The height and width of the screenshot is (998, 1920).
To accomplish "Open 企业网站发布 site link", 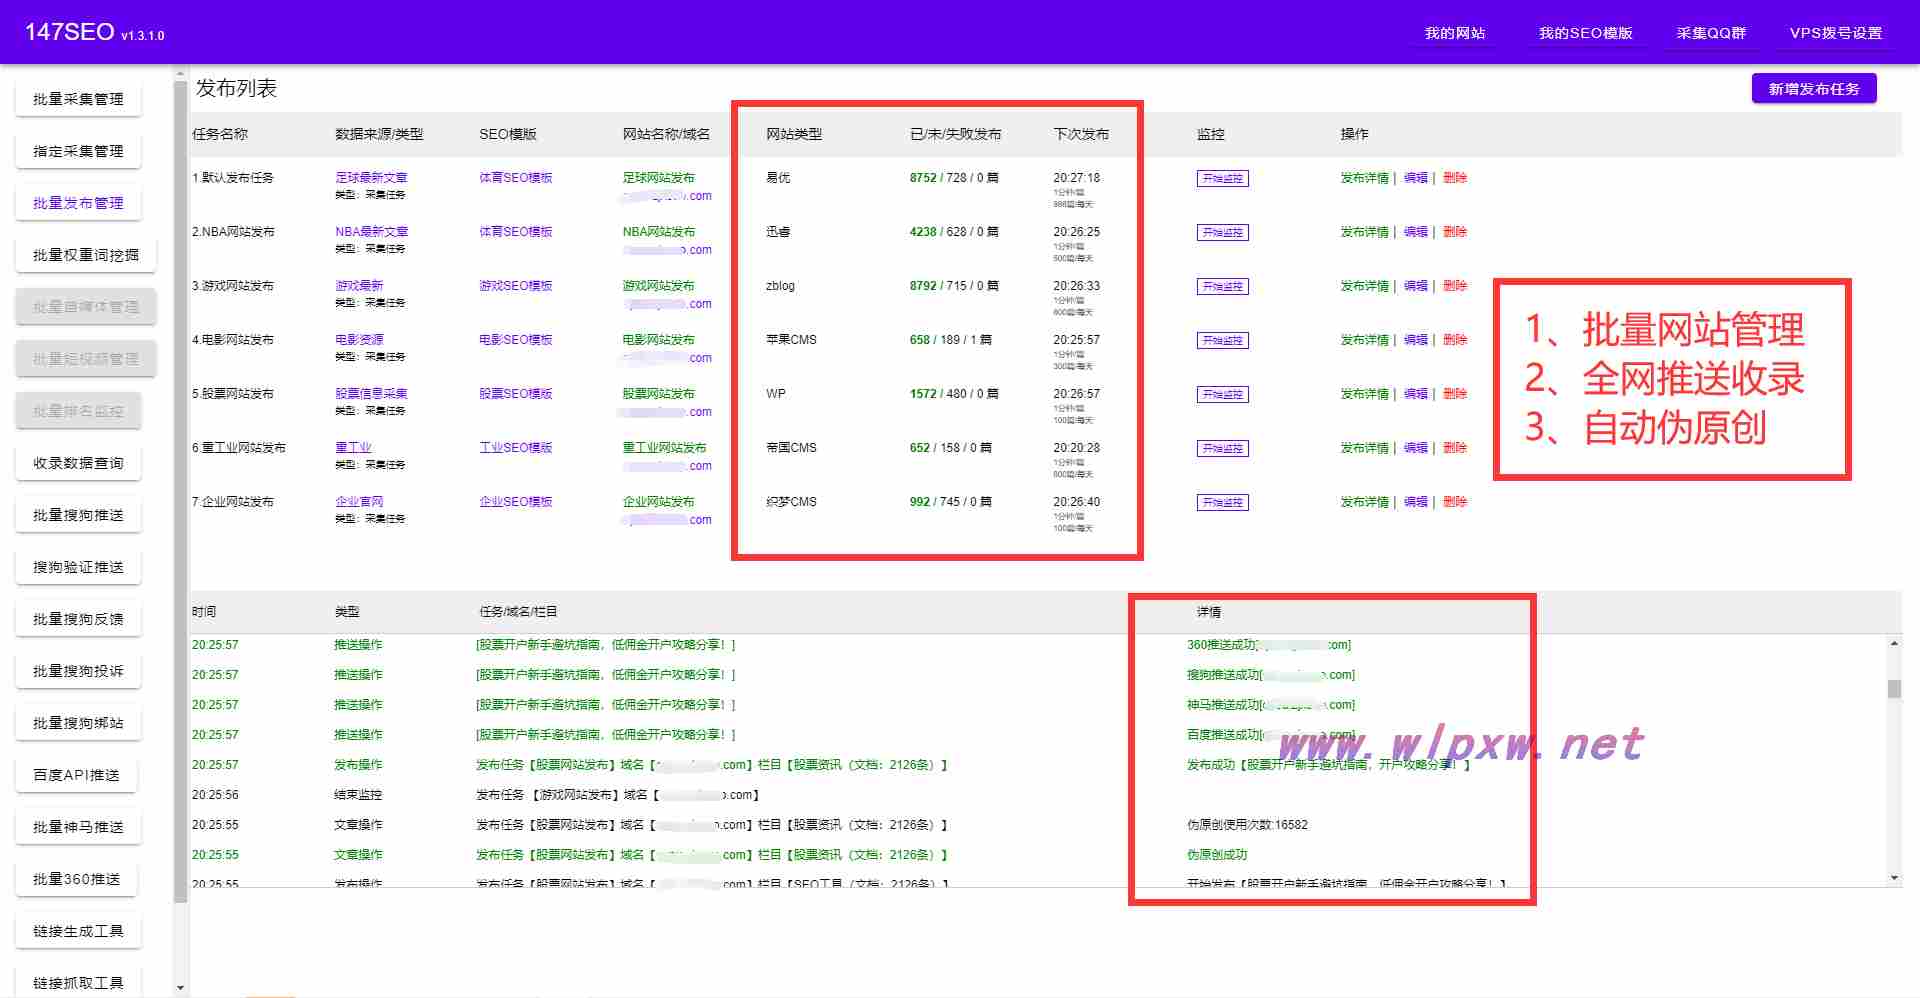I will 658,502.
